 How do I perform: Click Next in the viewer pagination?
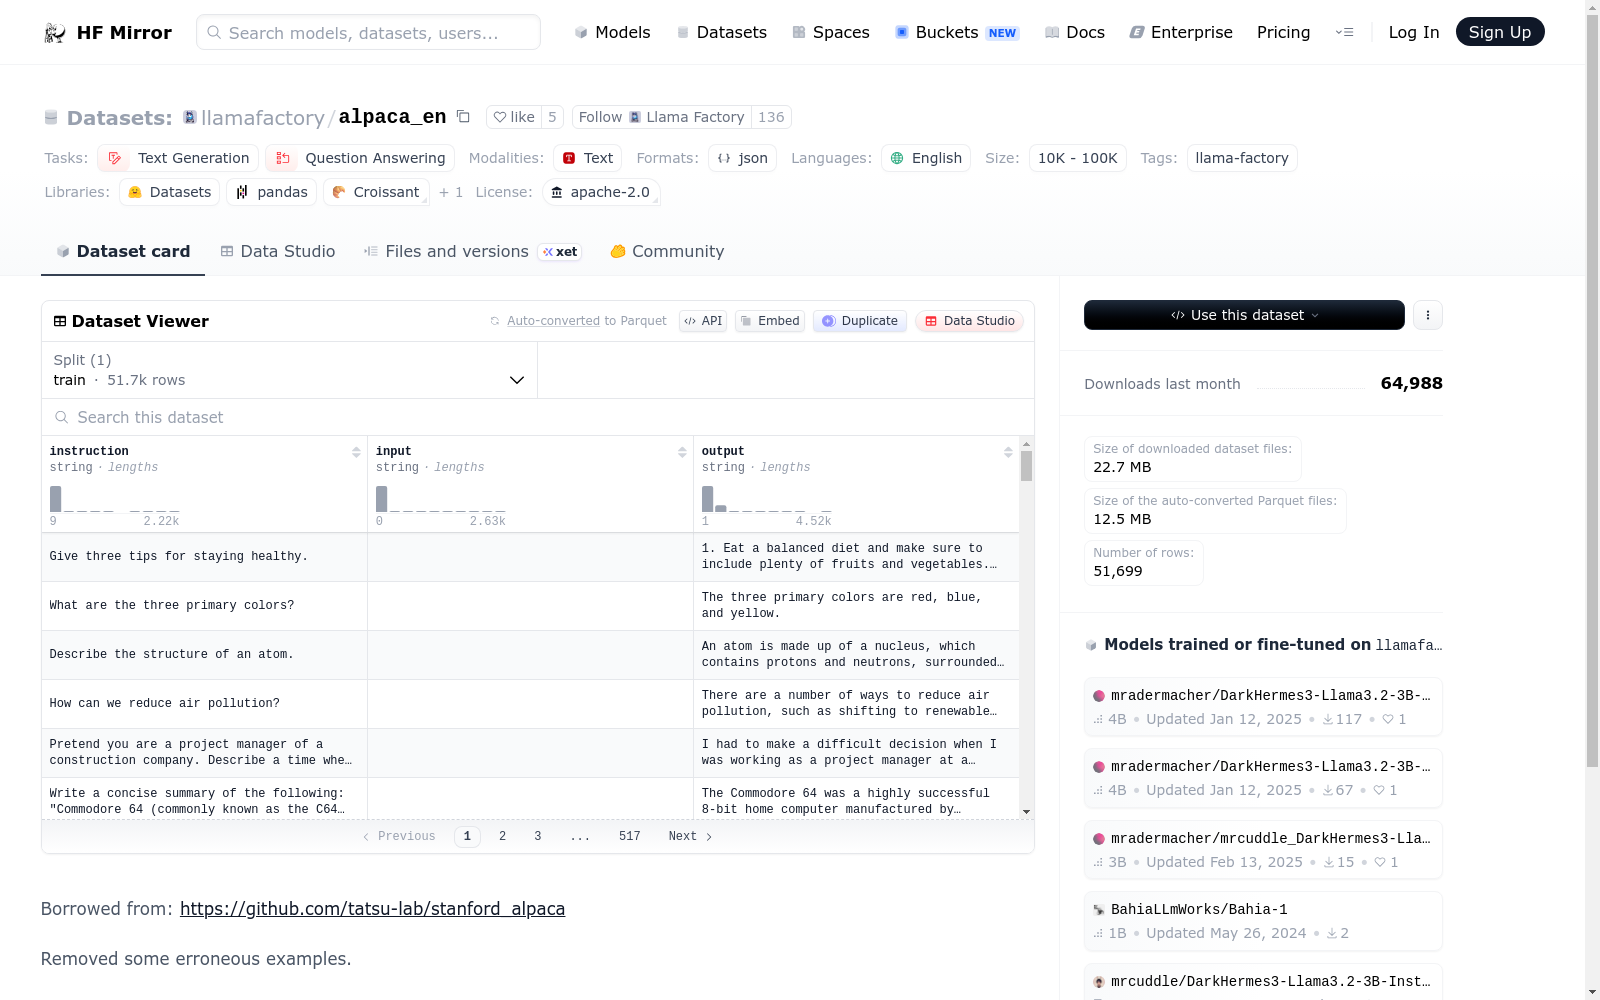pyautogui.click(x=691, y=836)
